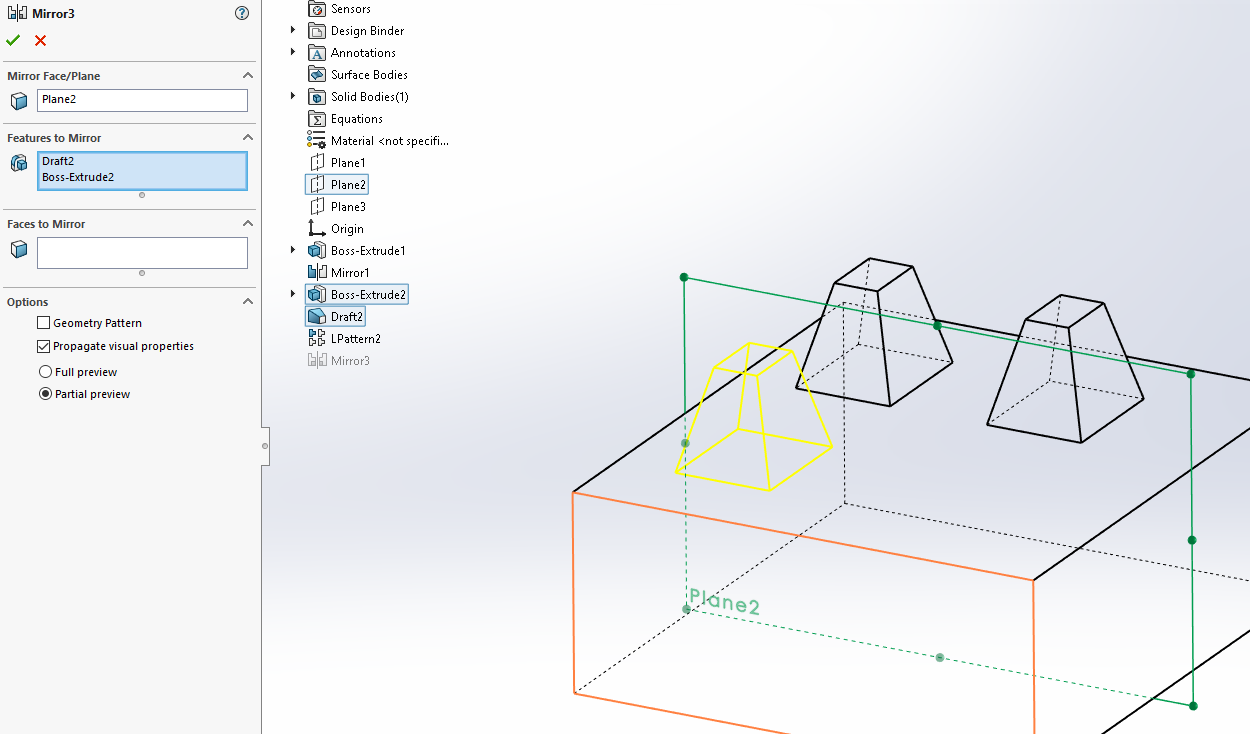1250x734 pixels.
Task: Select Plane2 in the feature tree
Action: pyautogui.click(x=349, y=185)
